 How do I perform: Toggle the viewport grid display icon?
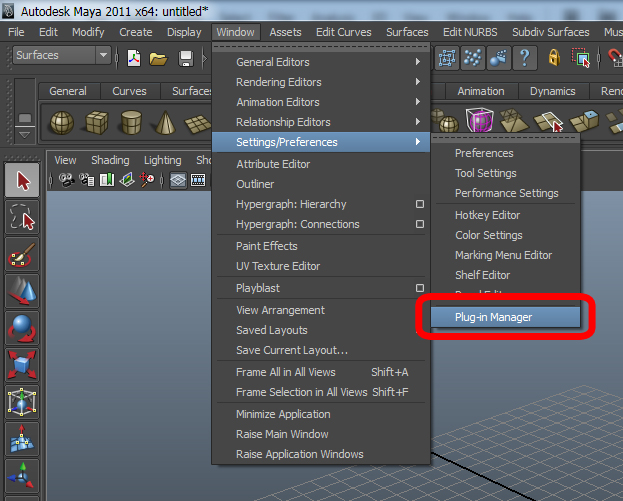[178, 180]
